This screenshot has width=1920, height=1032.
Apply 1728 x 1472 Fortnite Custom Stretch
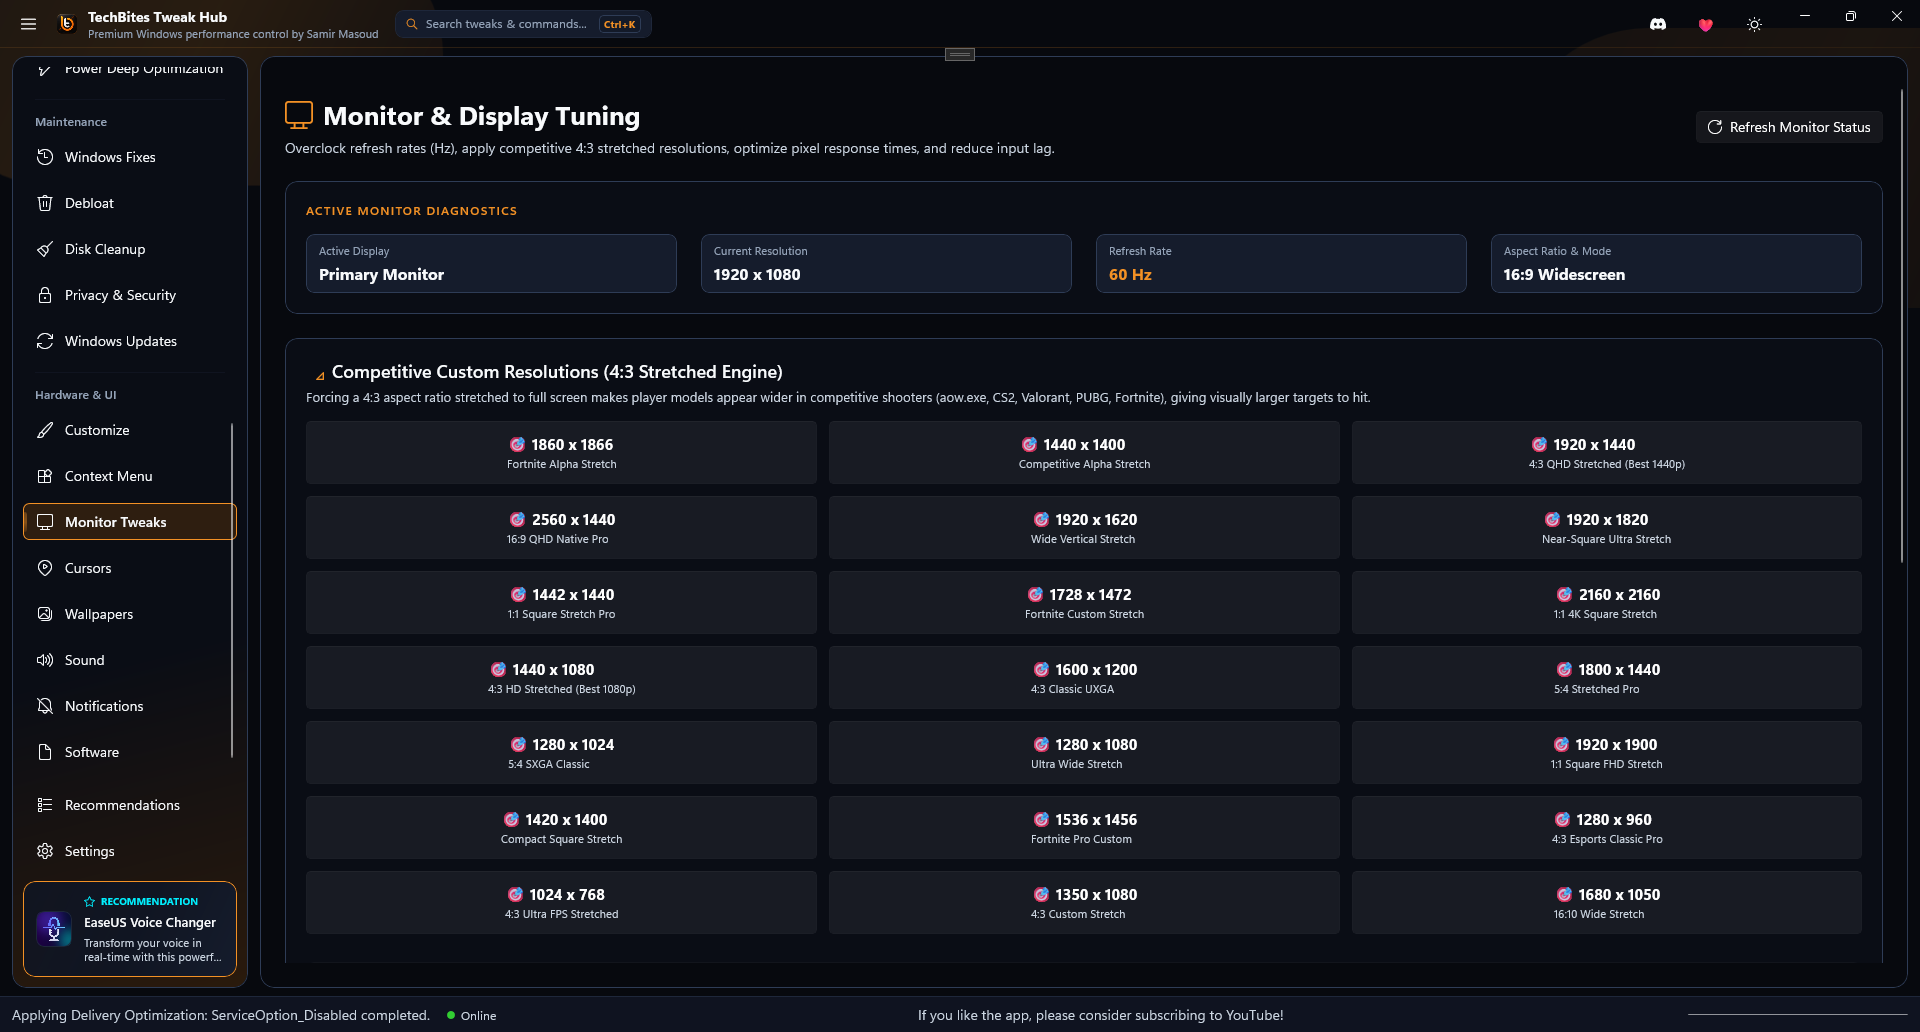(x=1084, y=603)
